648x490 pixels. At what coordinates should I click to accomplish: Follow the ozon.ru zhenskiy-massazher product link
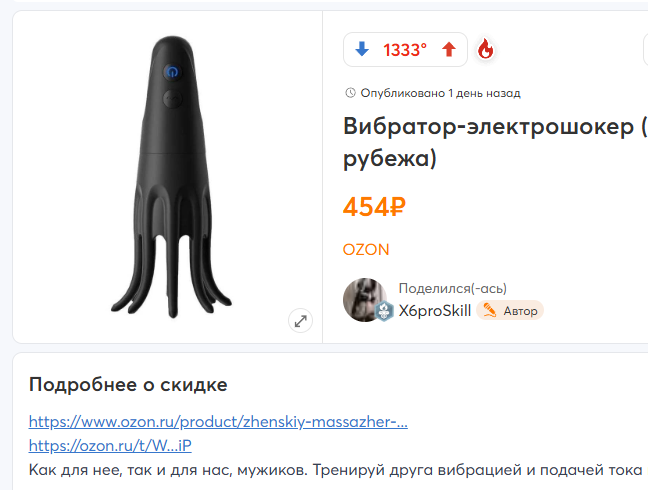218,422
